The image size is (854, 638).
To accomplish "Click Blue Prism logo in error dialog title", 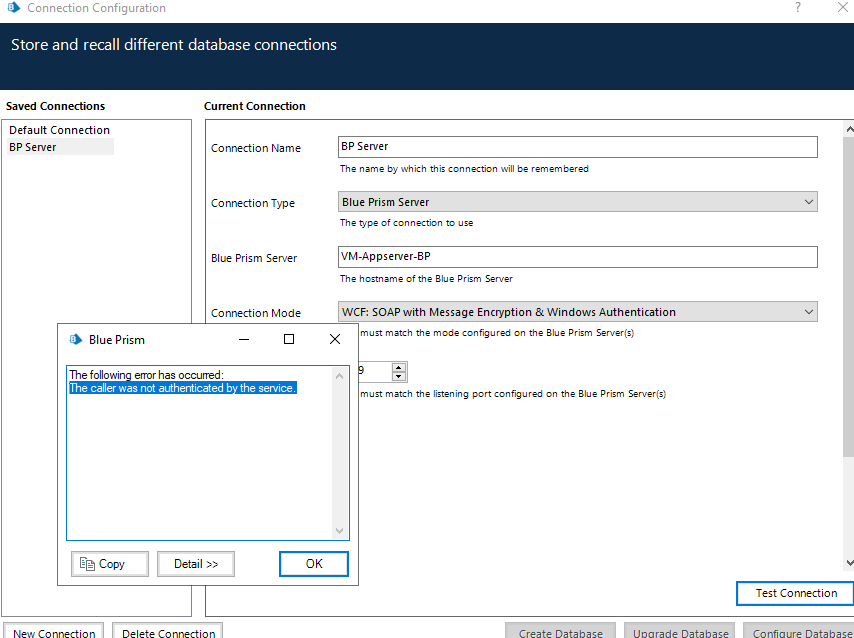I will pos(75,339).
